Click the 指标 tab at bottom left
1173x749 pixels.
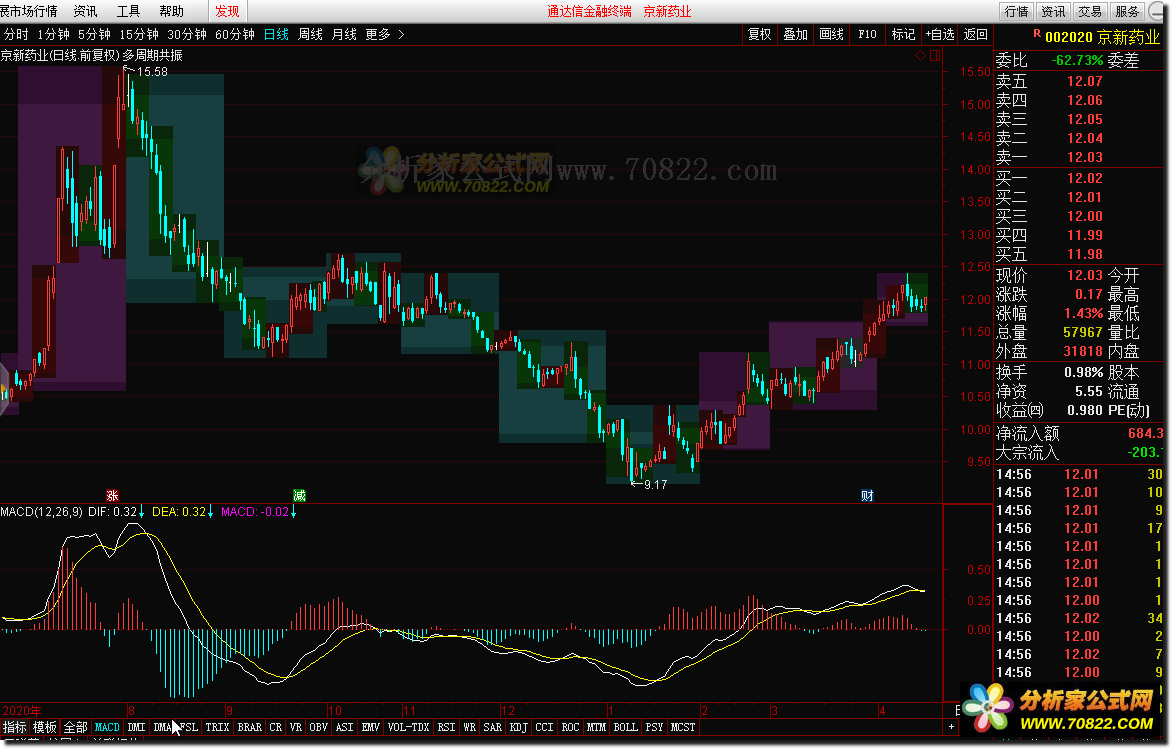pyautogui.click(x=14, y=727)
